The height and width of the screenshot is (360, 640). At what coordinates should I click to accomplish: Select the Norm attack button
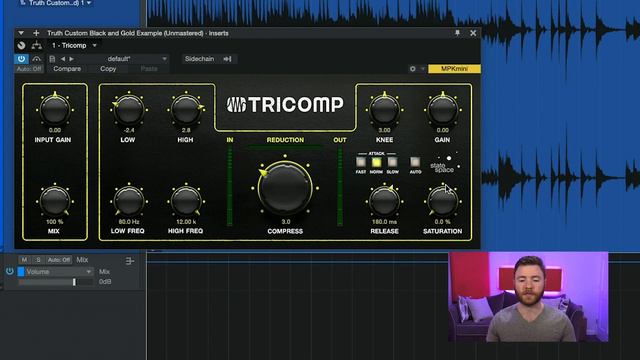[x=376, y=162]
